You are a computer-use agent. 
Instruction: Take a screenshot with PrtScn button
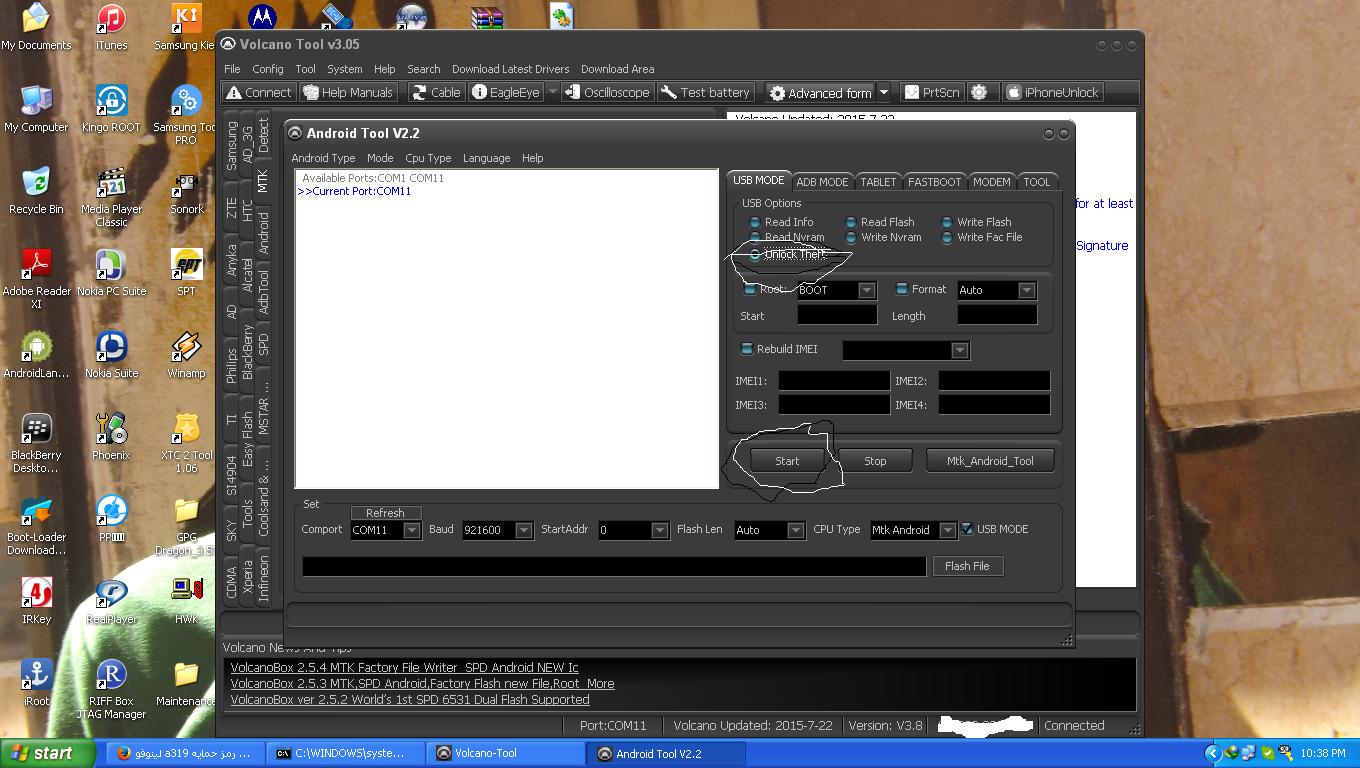click(932, 92)
